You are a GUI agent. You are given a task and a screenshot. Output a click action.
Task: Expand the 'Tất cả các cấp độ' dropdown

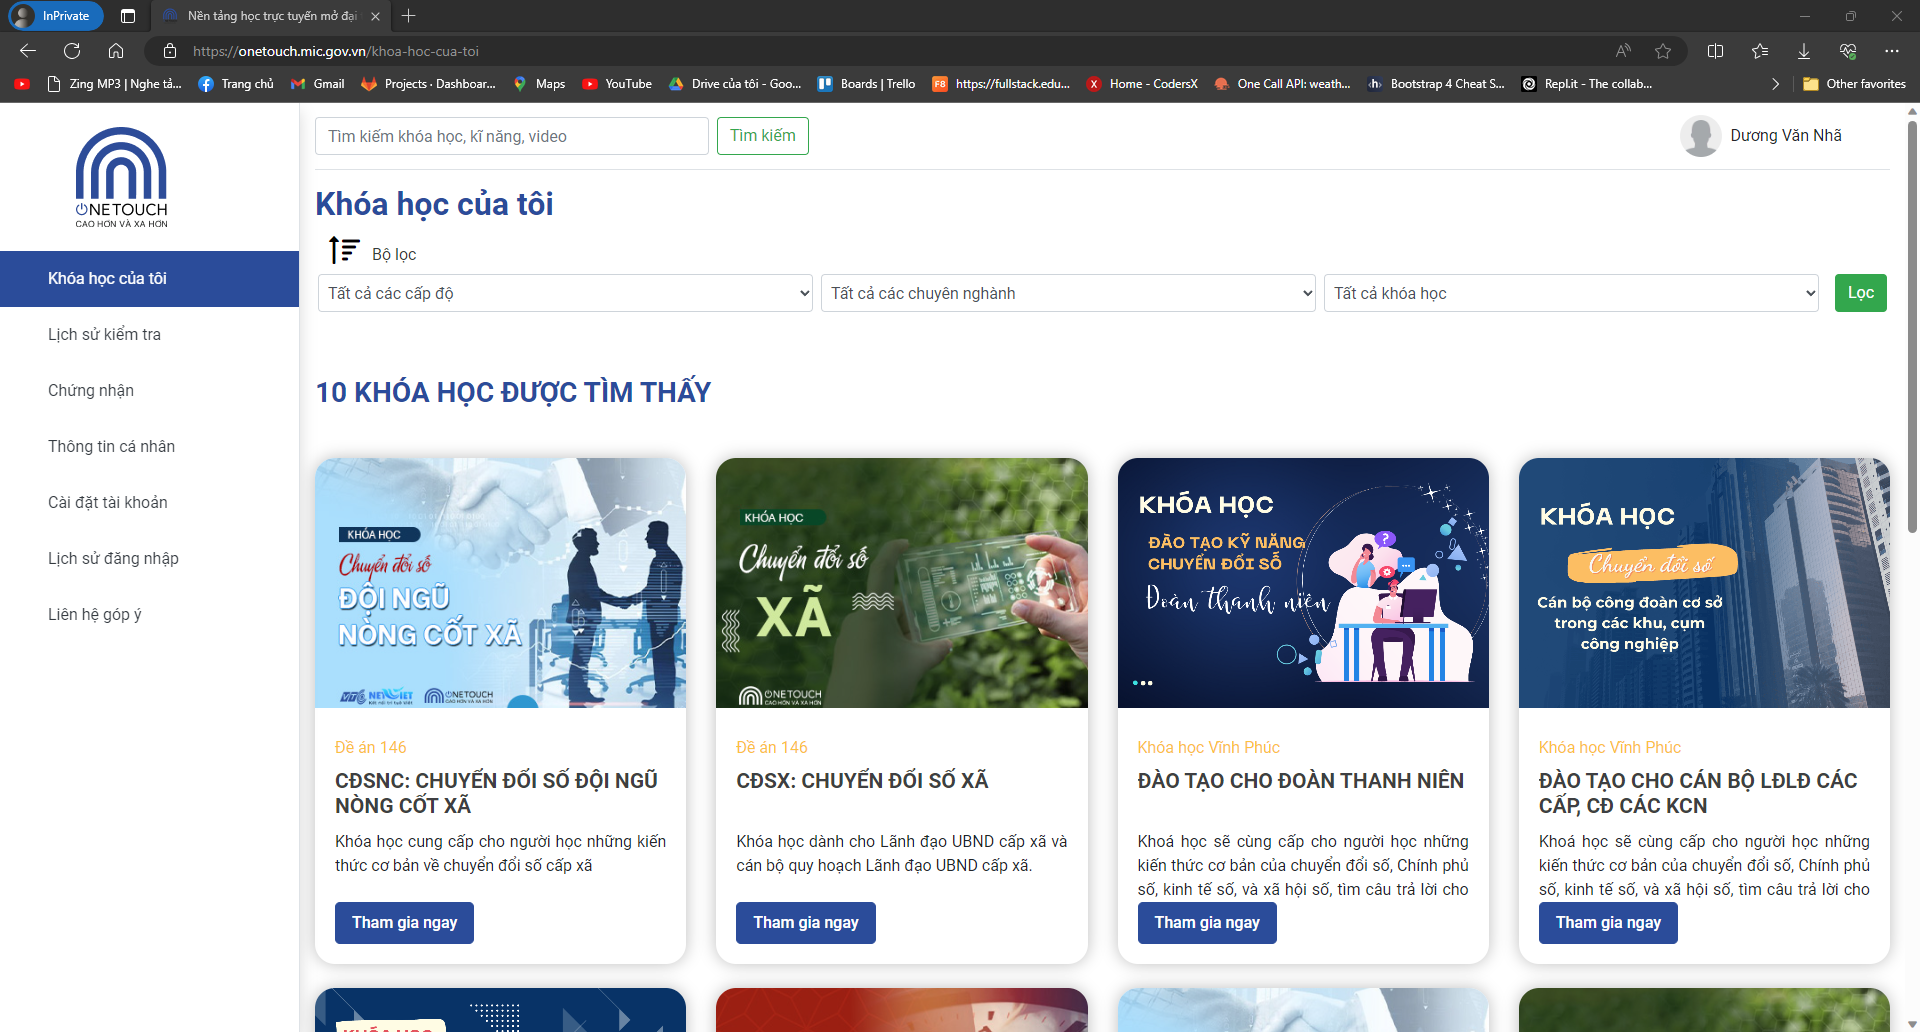click(565, 293)
